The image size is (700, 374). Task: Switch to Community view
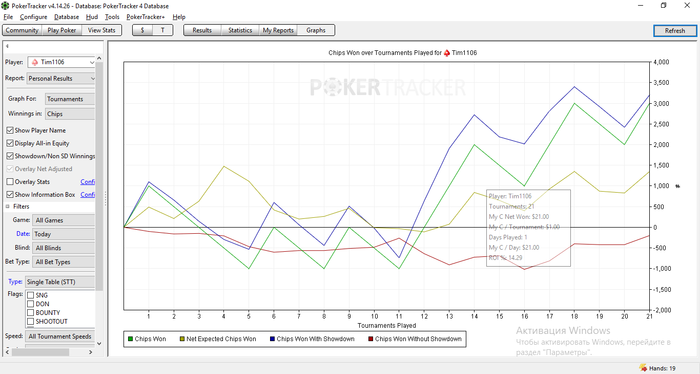click(22, 30)
